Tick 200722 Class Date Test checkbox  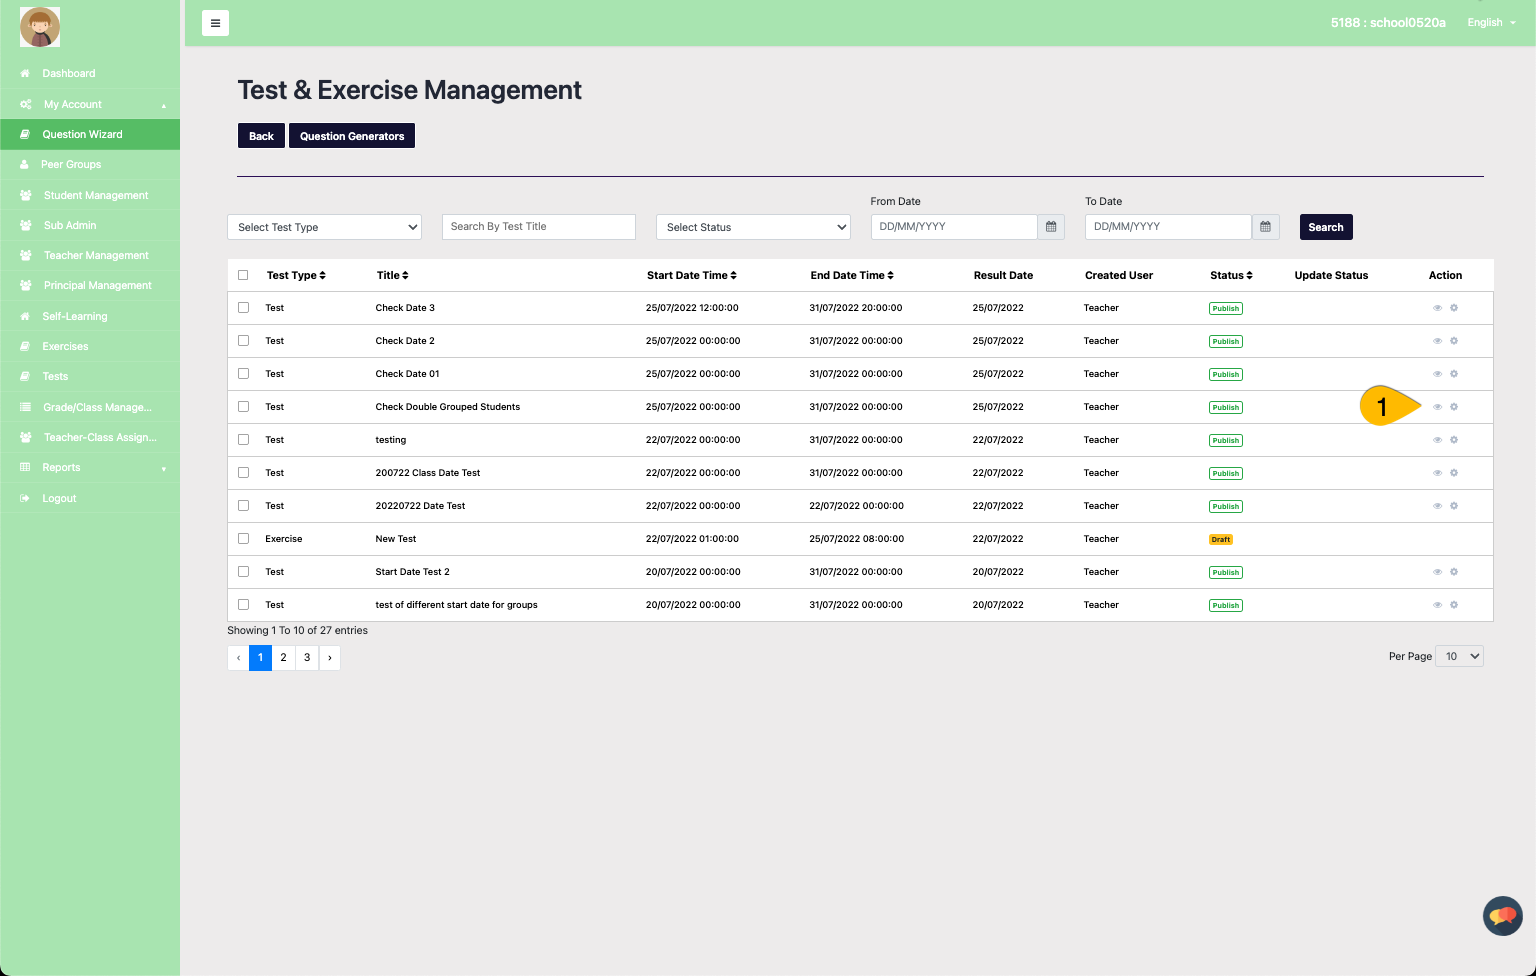click(x=243, y=473)
